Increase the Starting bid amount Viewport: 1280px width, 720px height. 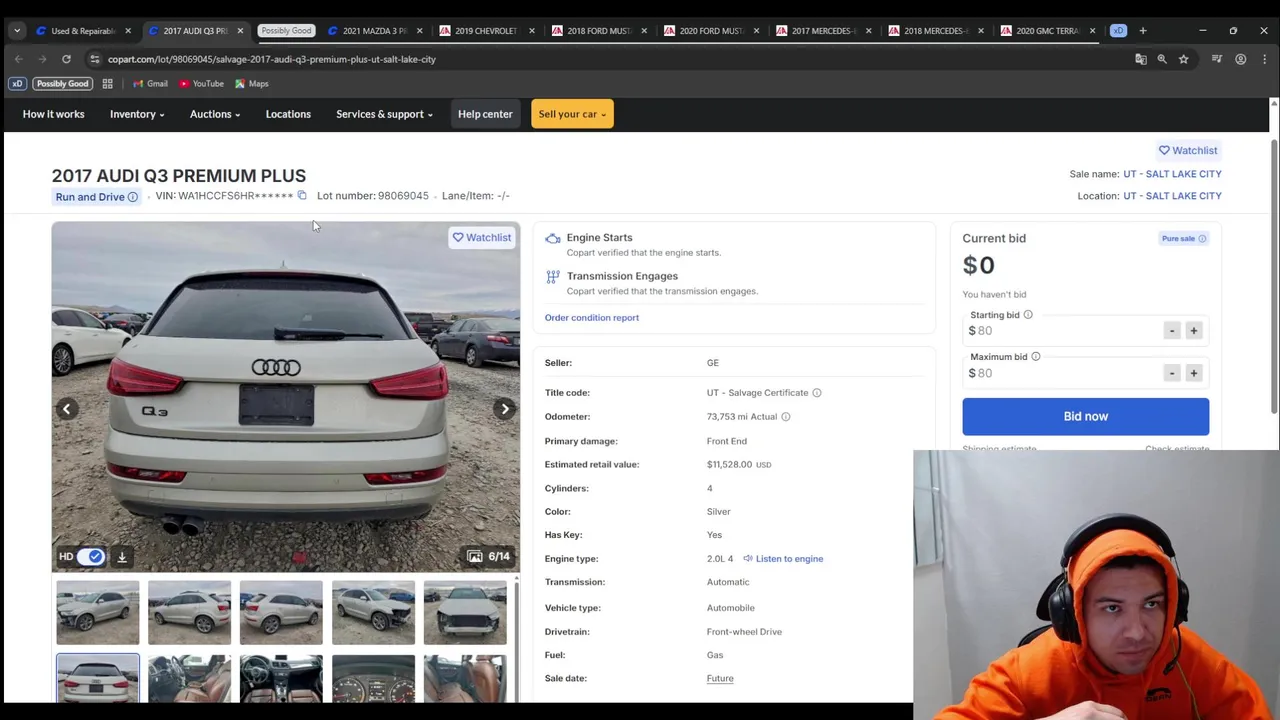click(x=1193, y=331)
